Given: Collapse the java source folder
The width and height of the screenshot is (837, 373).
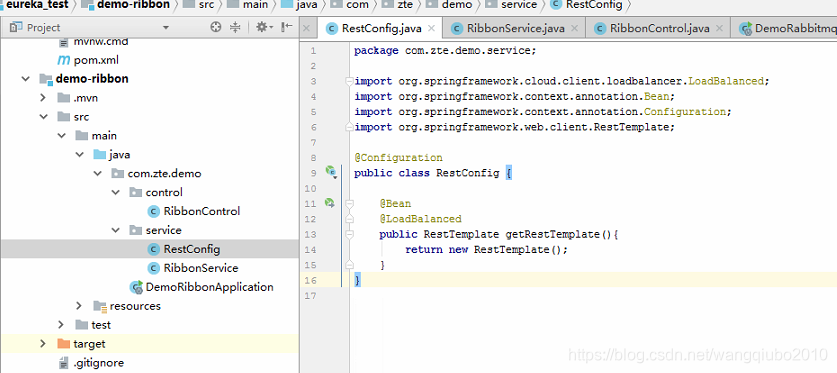Looking at the screenshot, I should [x=80, y=155].
